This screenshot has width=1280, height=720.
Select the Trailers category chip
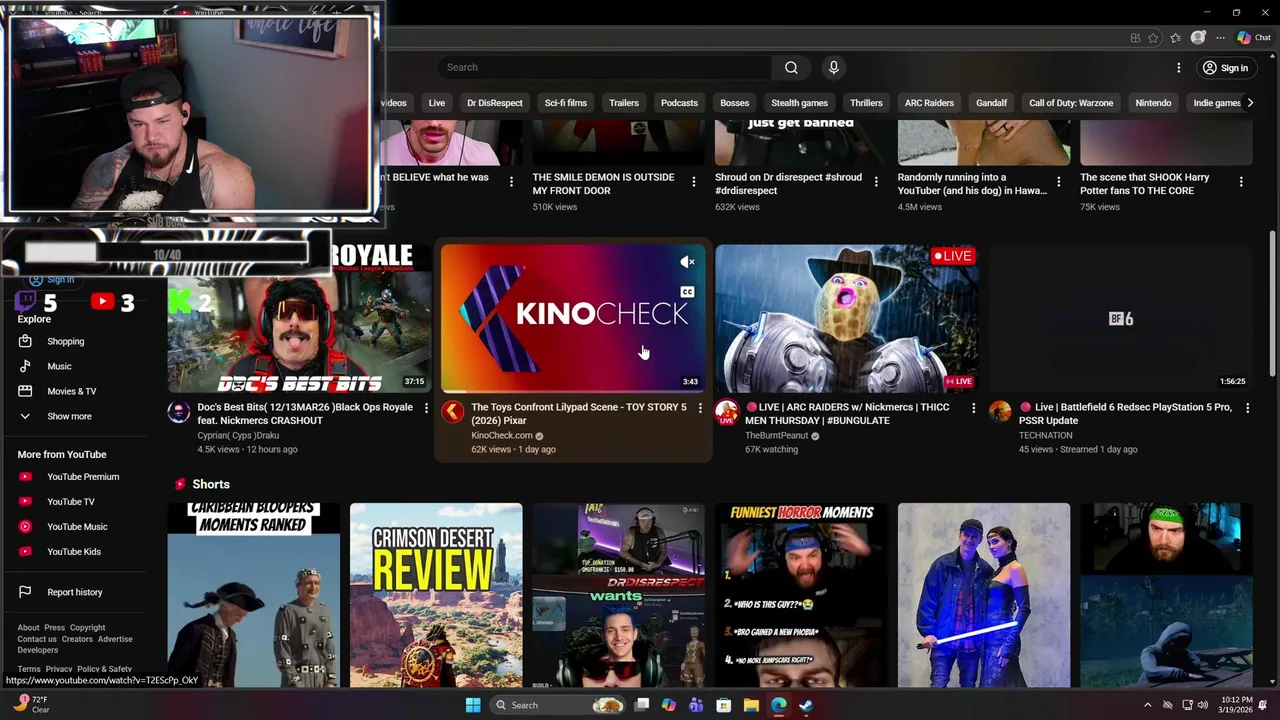pyautogui.click(x=624, y=103)
